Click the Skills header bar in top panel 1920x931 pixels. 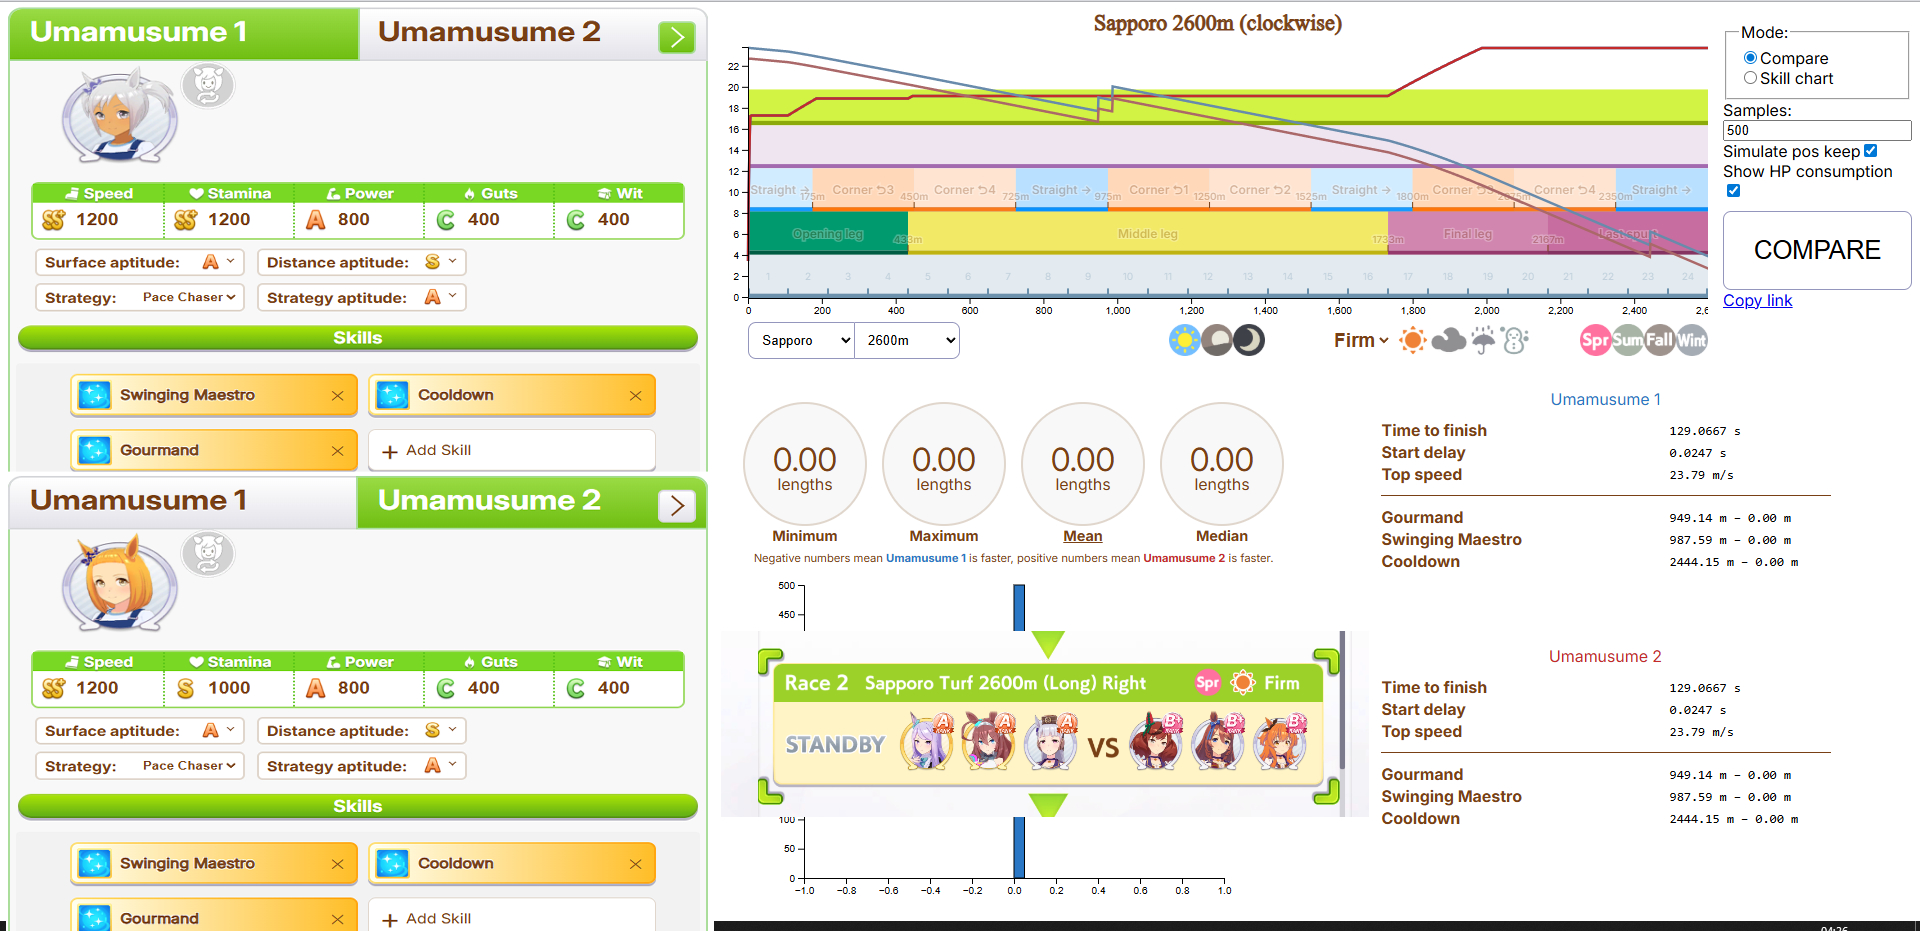(357, 338)
